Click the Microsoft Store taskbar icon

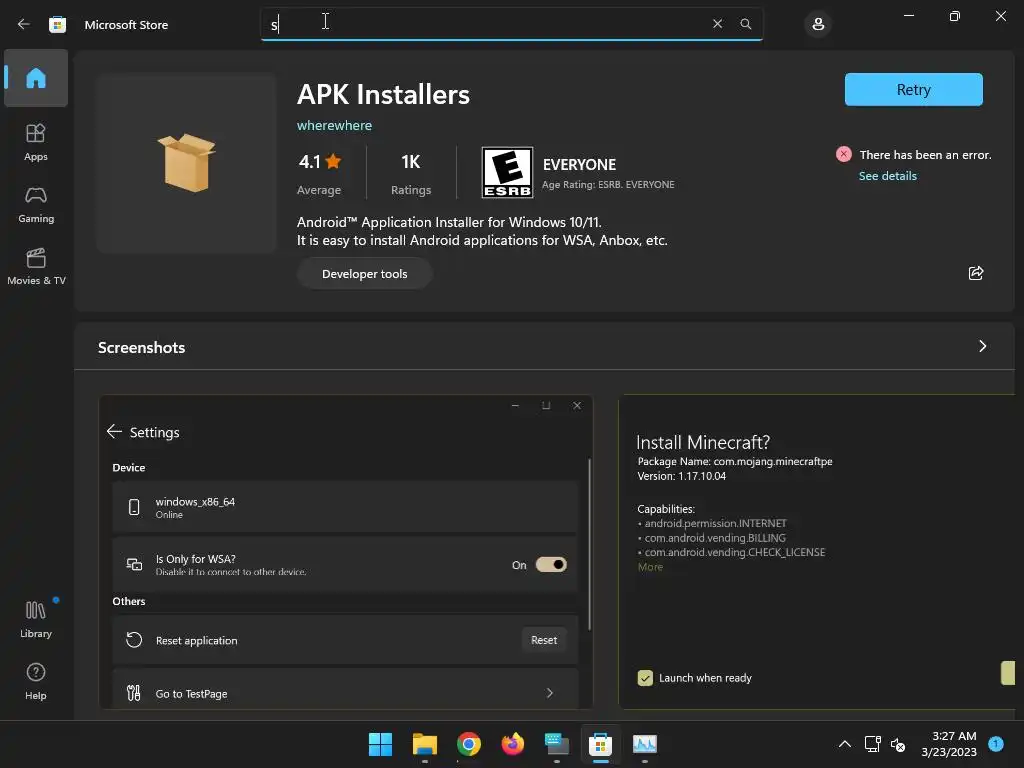click(x=600, y=744)
